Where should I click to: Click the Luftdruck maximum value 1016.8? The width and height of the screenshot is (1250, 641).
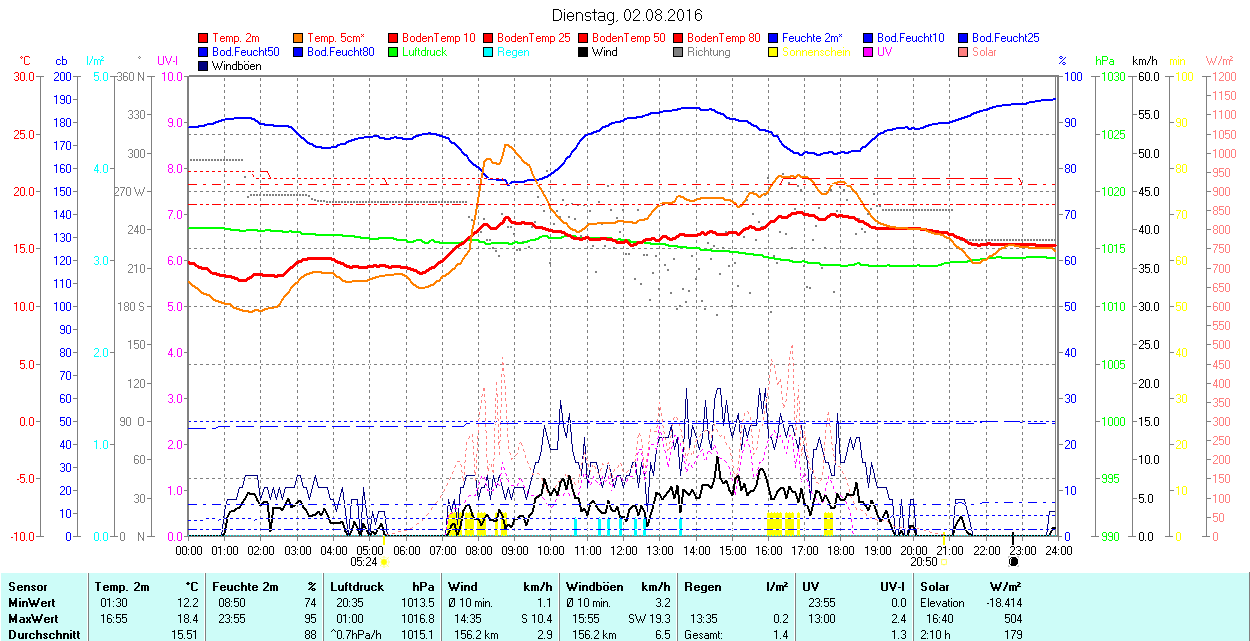[x=417, y=618]
